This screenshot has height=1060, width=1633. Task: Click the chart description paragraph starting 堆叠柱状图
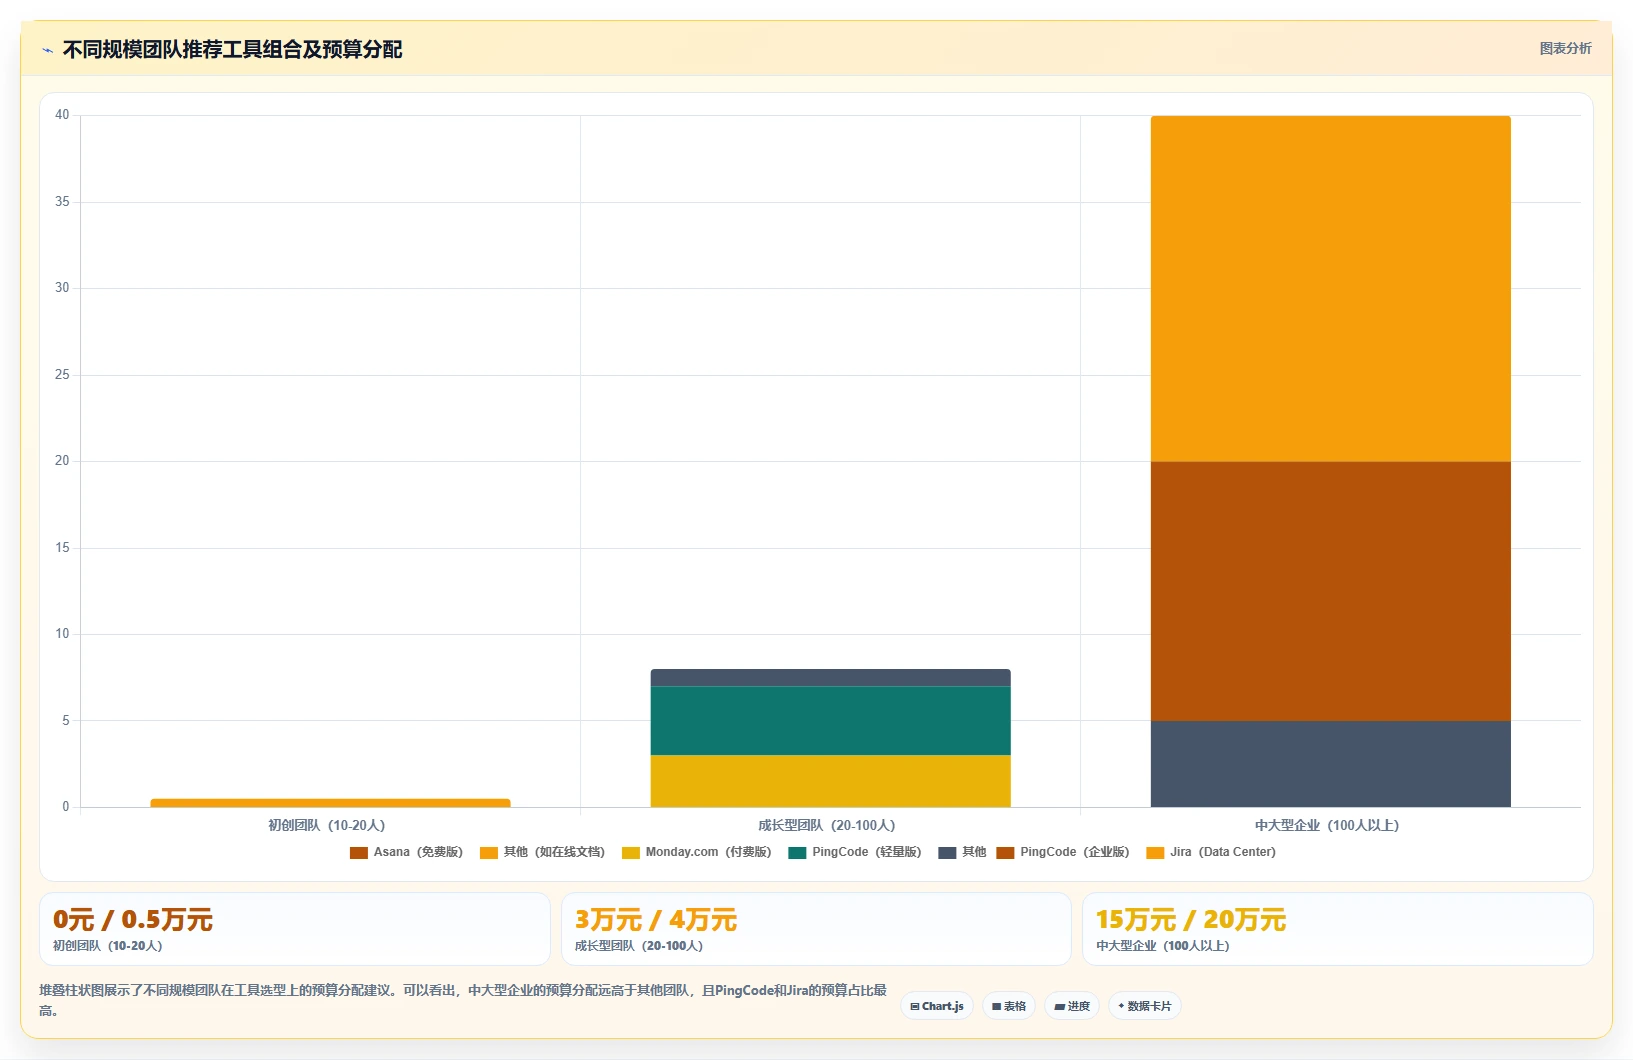463,1000
